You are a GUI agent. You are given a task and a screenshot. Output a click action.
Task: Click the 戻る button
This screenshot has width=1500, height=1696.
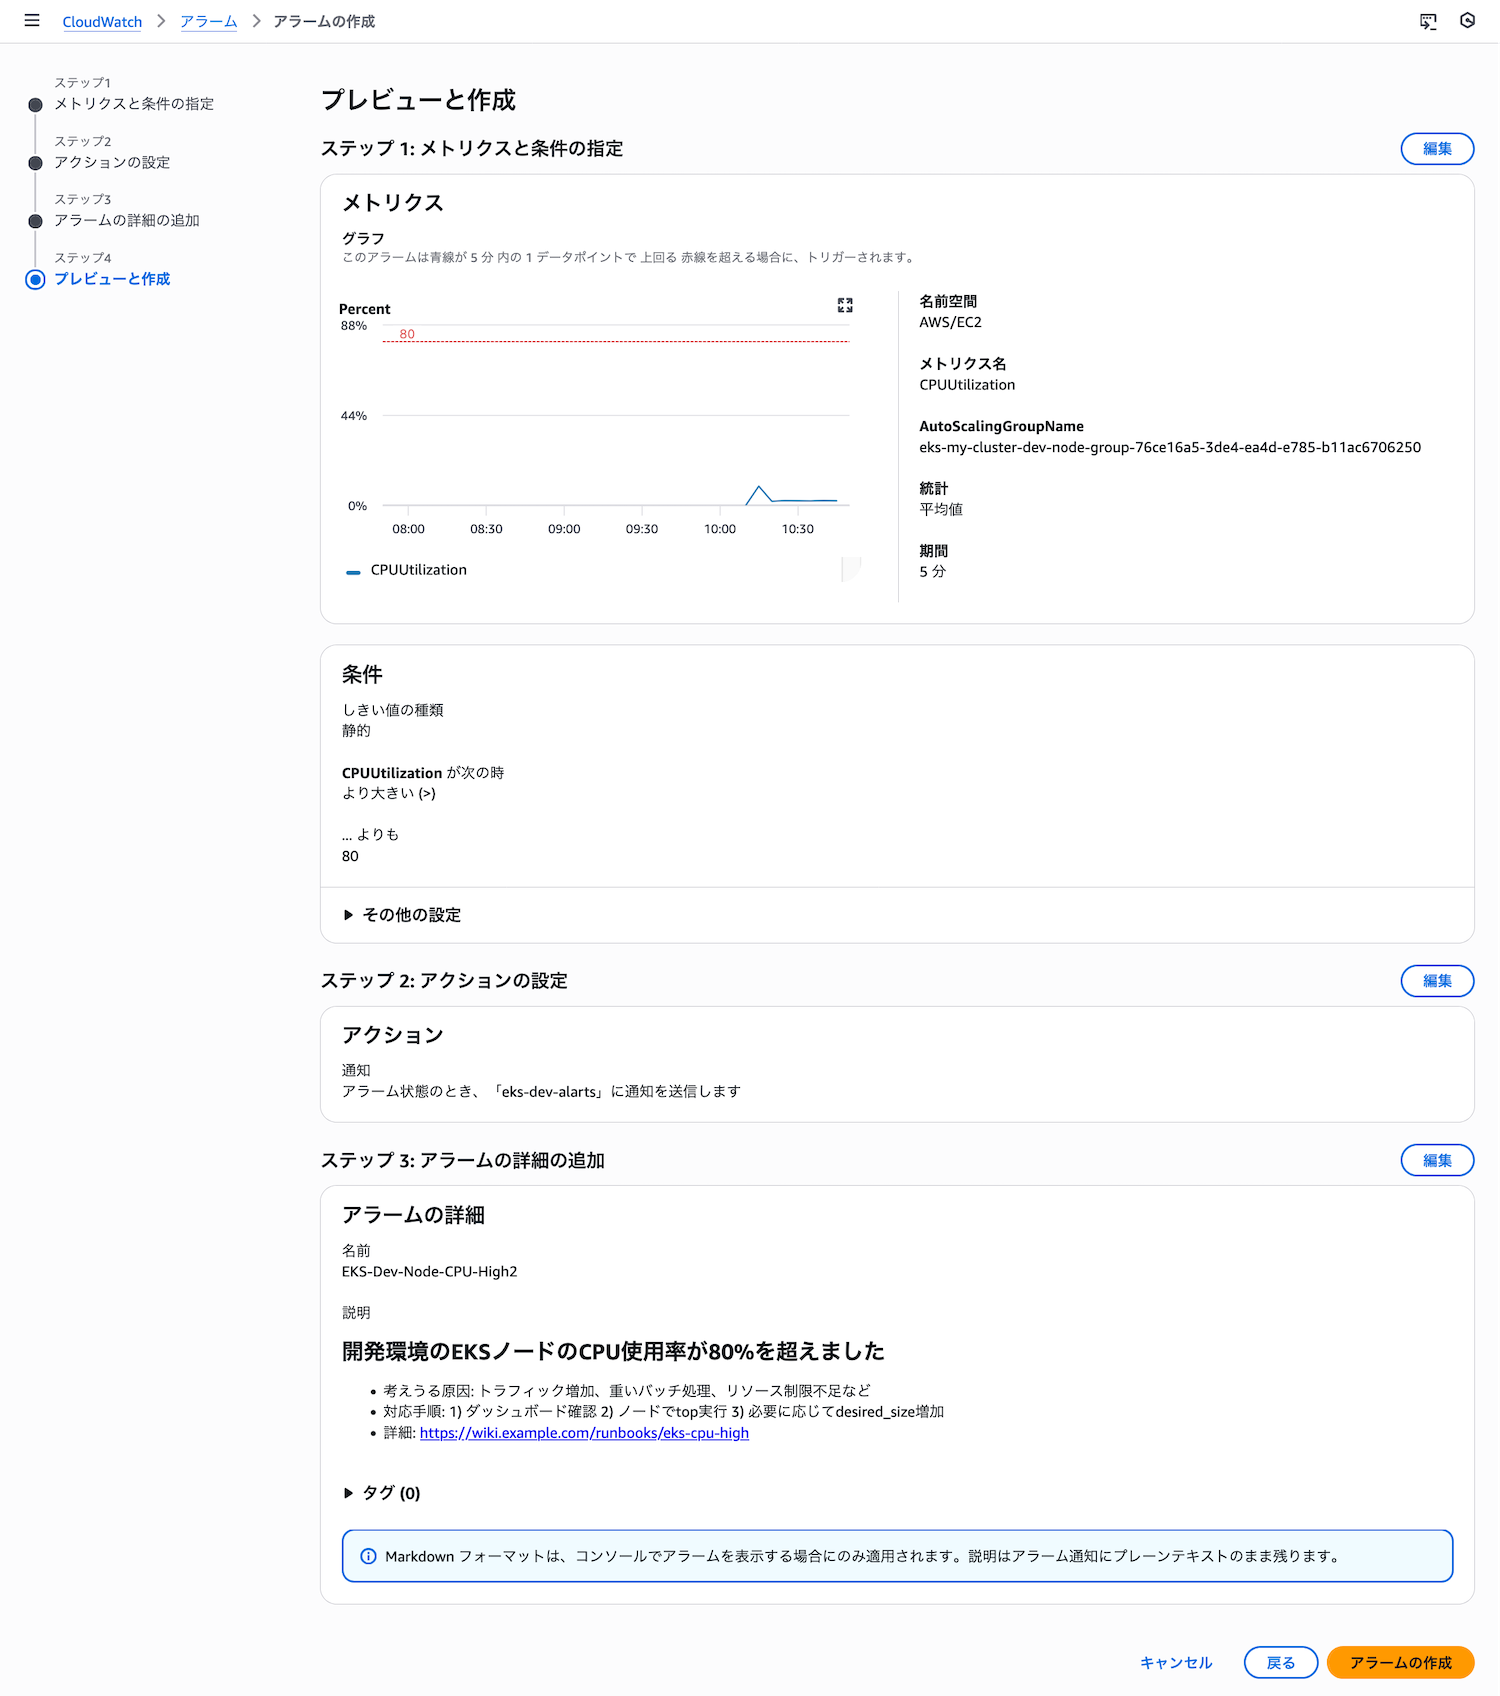click(x=1281, y=1662)
